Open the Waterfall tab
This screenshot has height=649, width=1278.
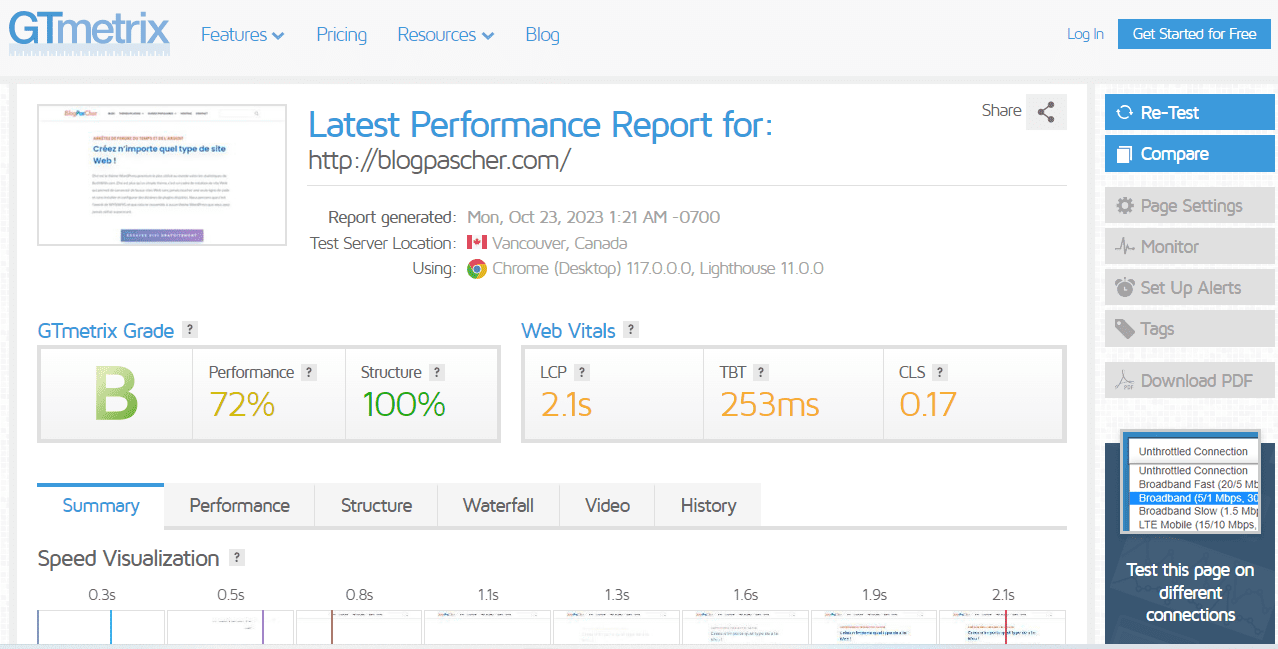click(x=498, y=505)
